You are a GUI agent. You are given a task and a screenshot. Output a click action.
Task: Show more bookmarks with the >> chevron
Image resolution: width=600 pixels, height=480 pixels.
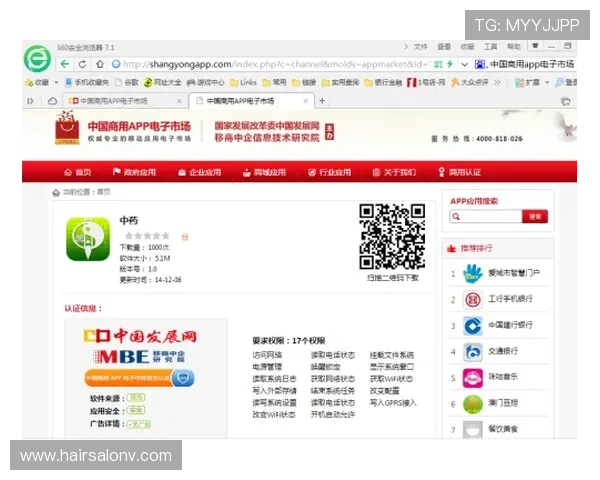coord(497,82)
